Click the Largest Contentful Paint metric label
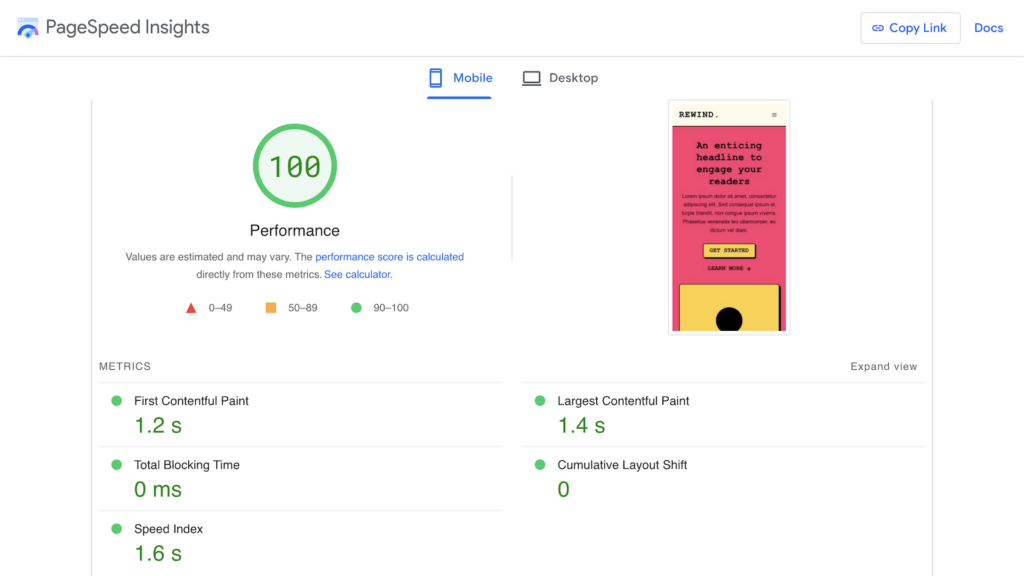 point(623,401)
